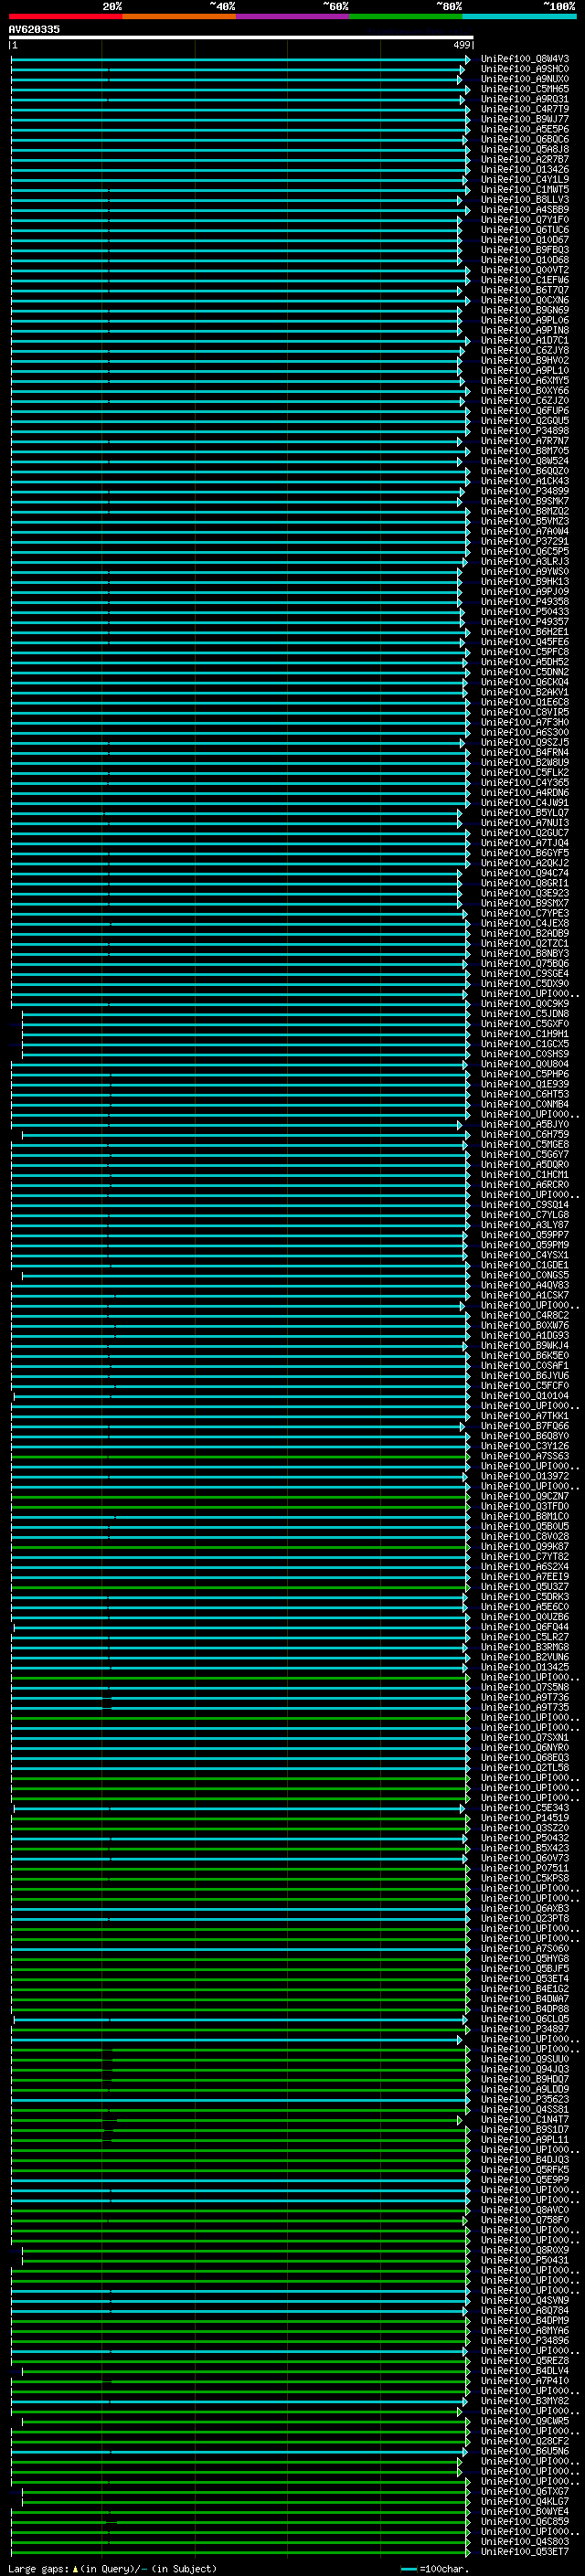Click subject label UniRef100_Q00VT2
The height and width of the screenshot is (2576, 585).
coord(525,270)
